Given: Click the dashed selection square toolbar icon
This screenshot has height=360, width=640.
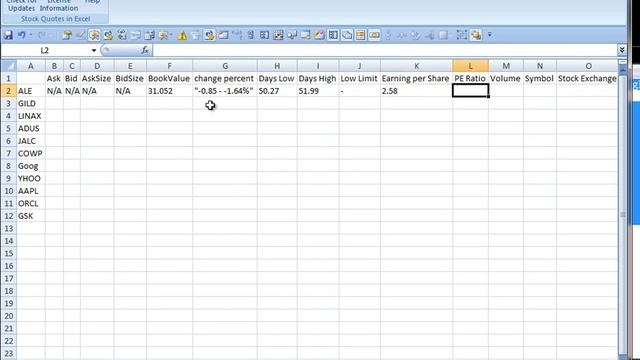Looking at the screenshot, I should pos(461,36).
